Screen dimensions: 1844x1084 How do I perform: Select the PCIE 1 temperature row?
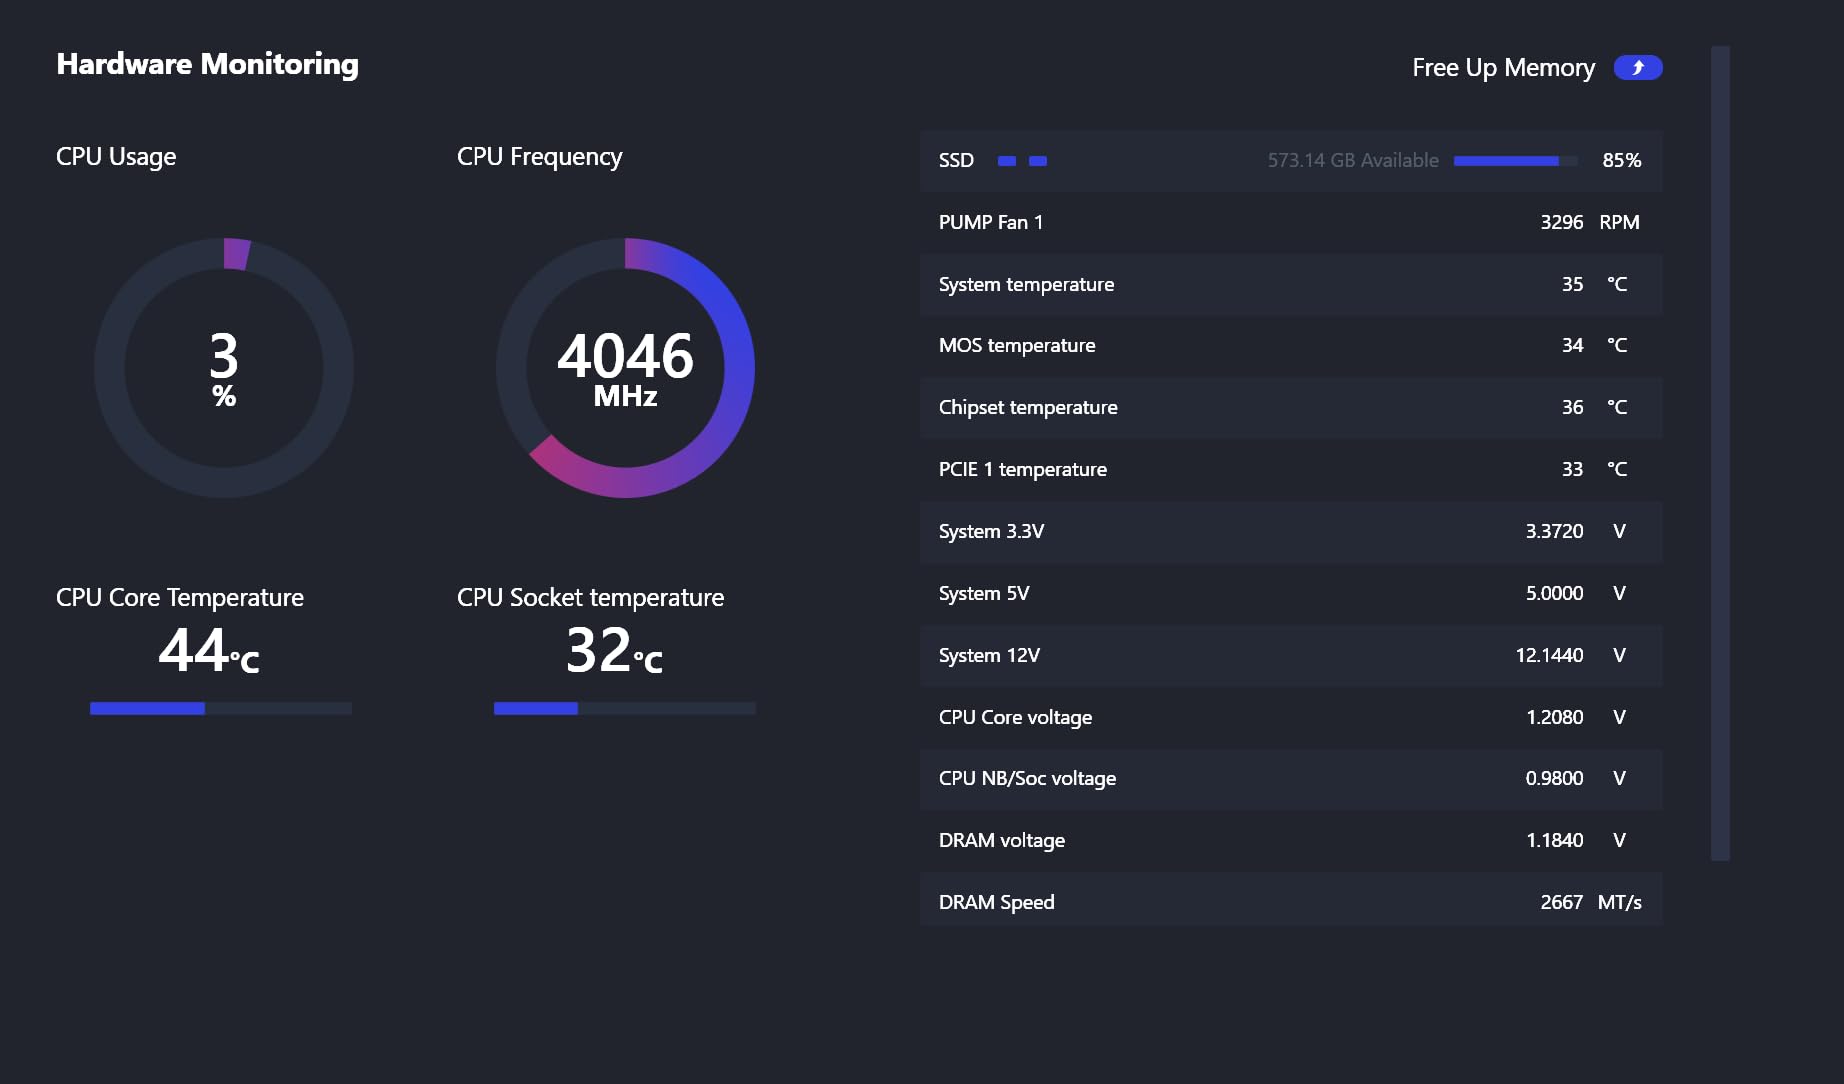tap(1290, 469)
